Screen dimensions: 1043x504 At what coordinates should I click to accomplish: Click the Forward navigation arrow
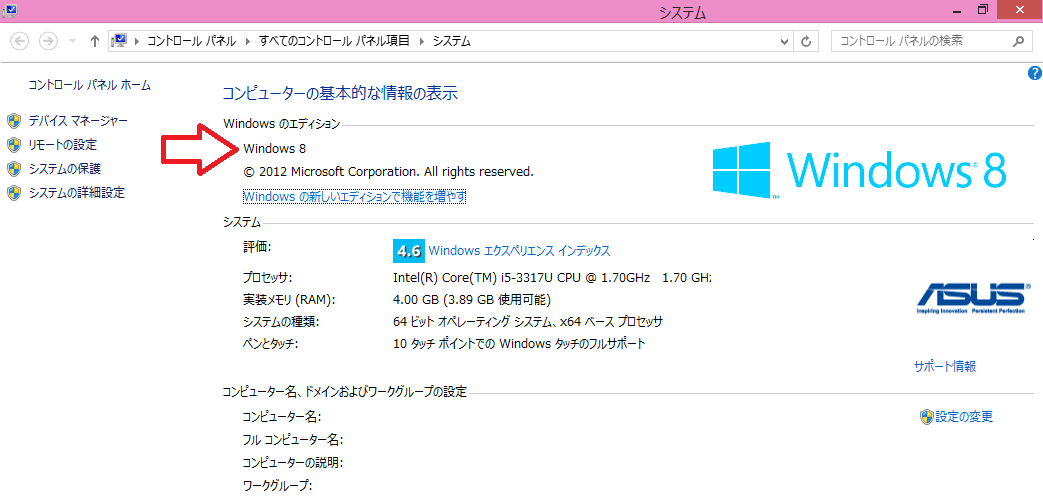tap(48, 41)
